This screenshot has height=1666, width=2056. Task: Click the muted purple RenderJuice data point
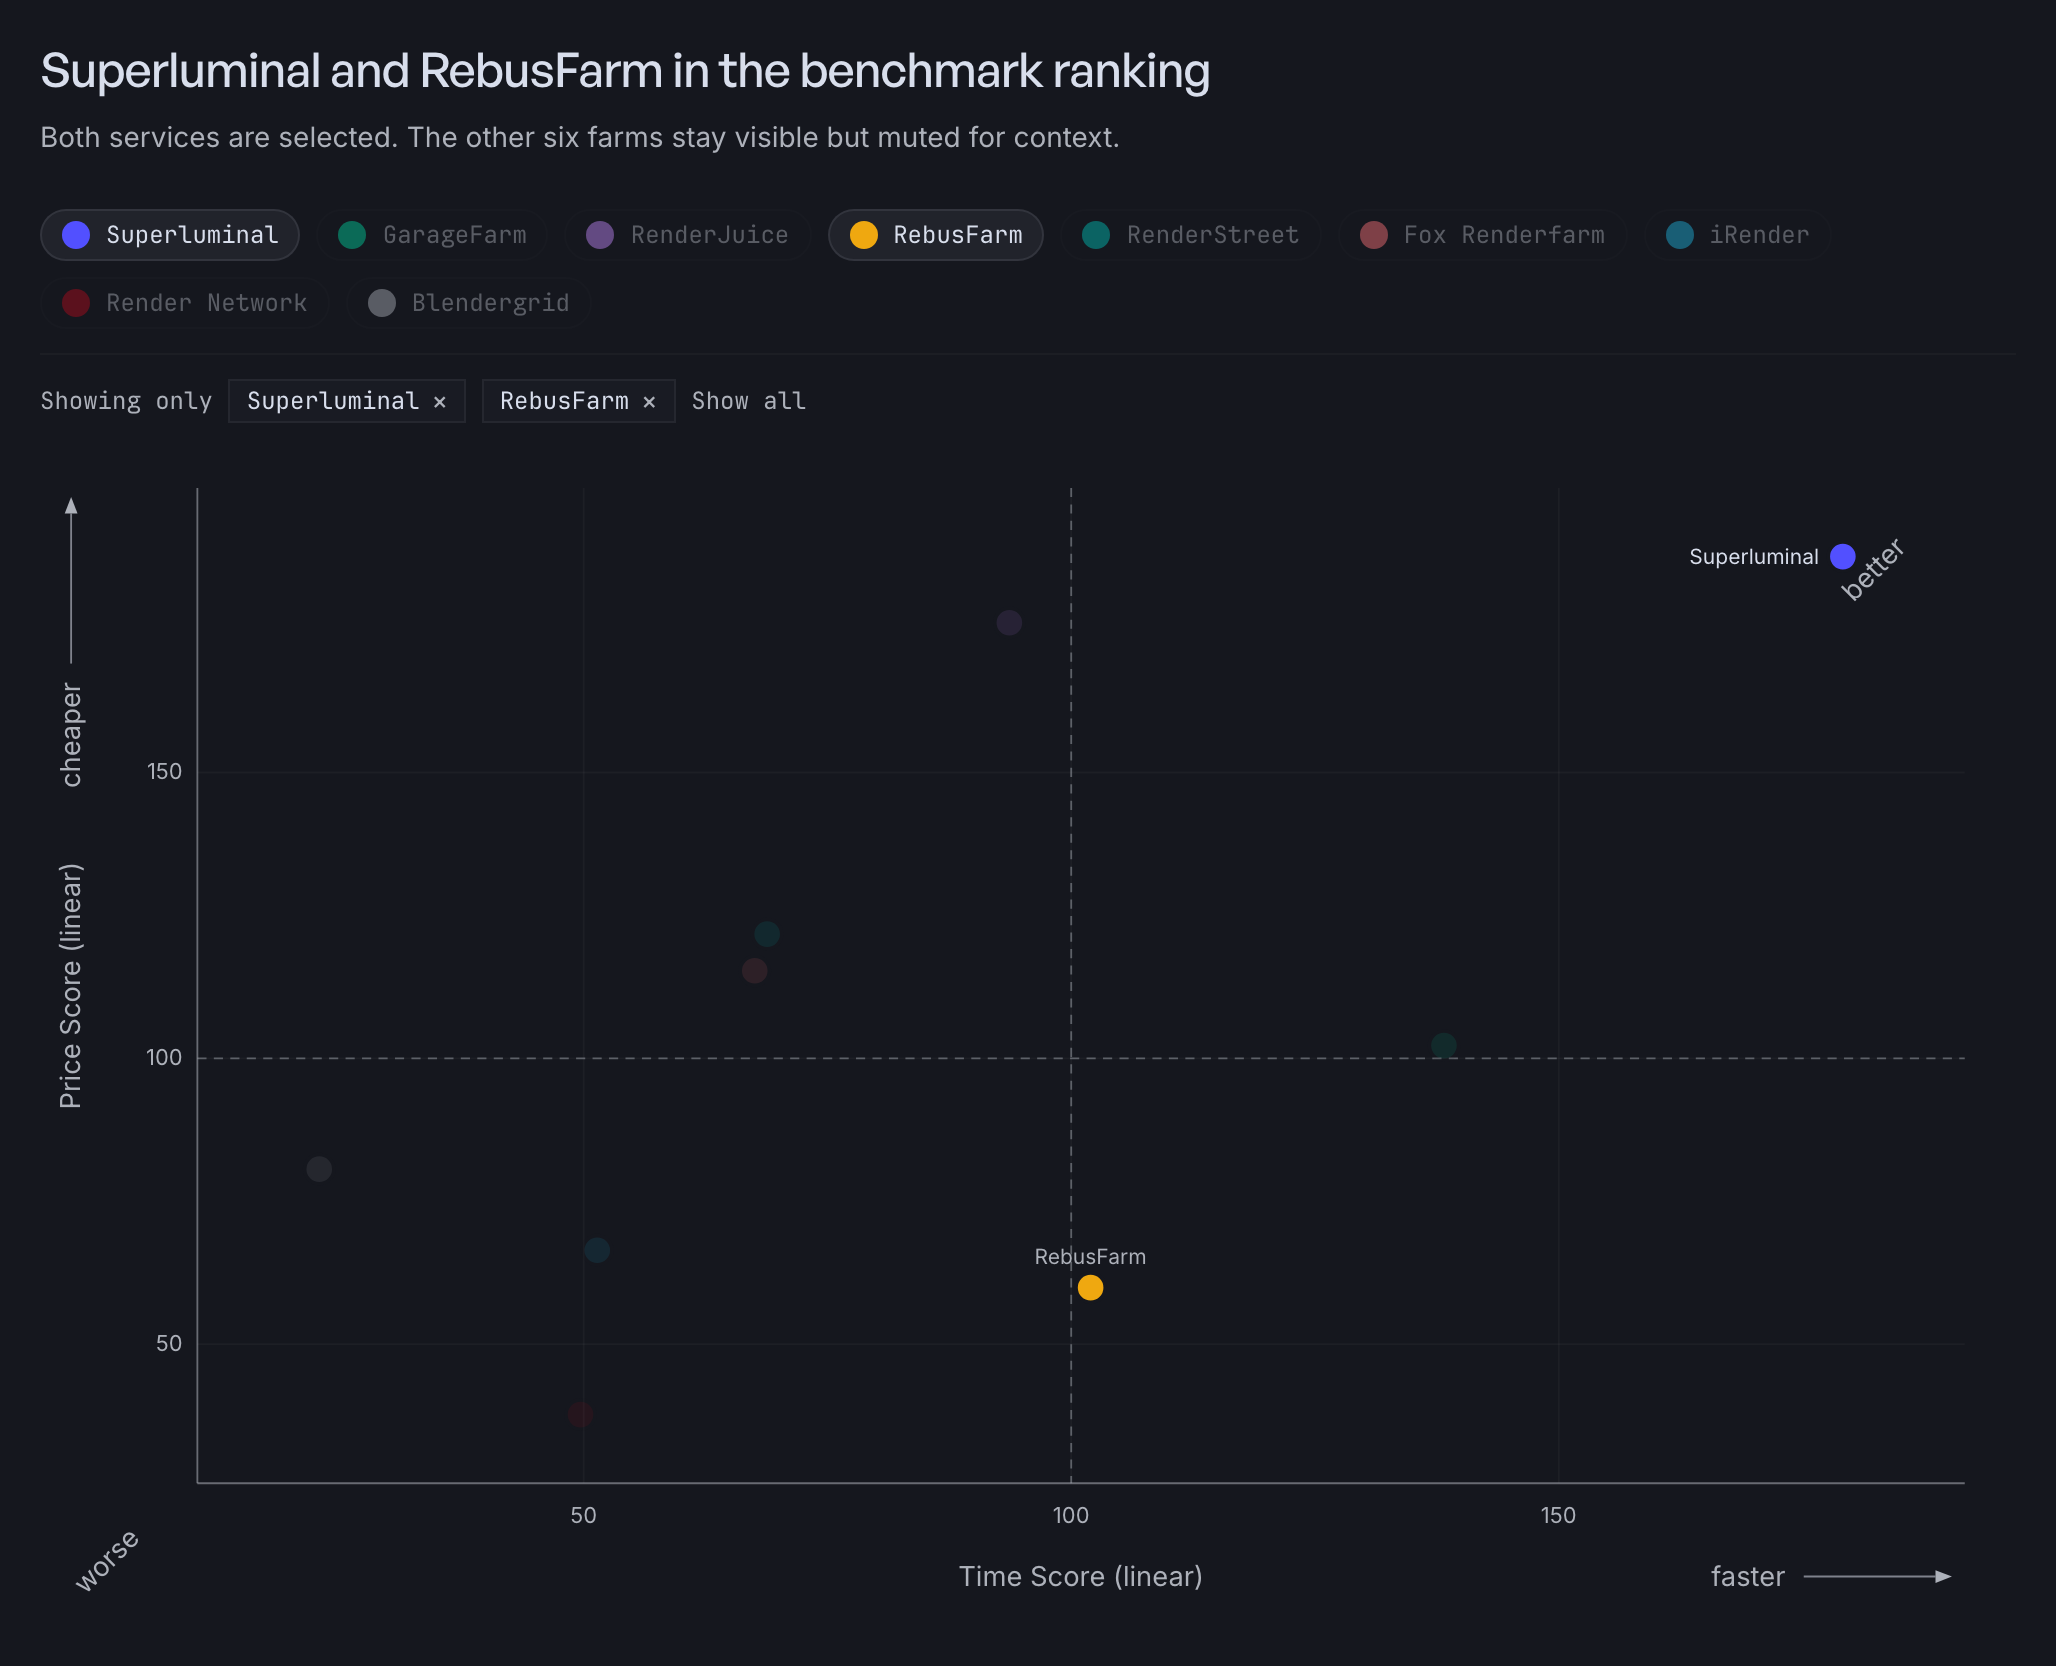1009,623
